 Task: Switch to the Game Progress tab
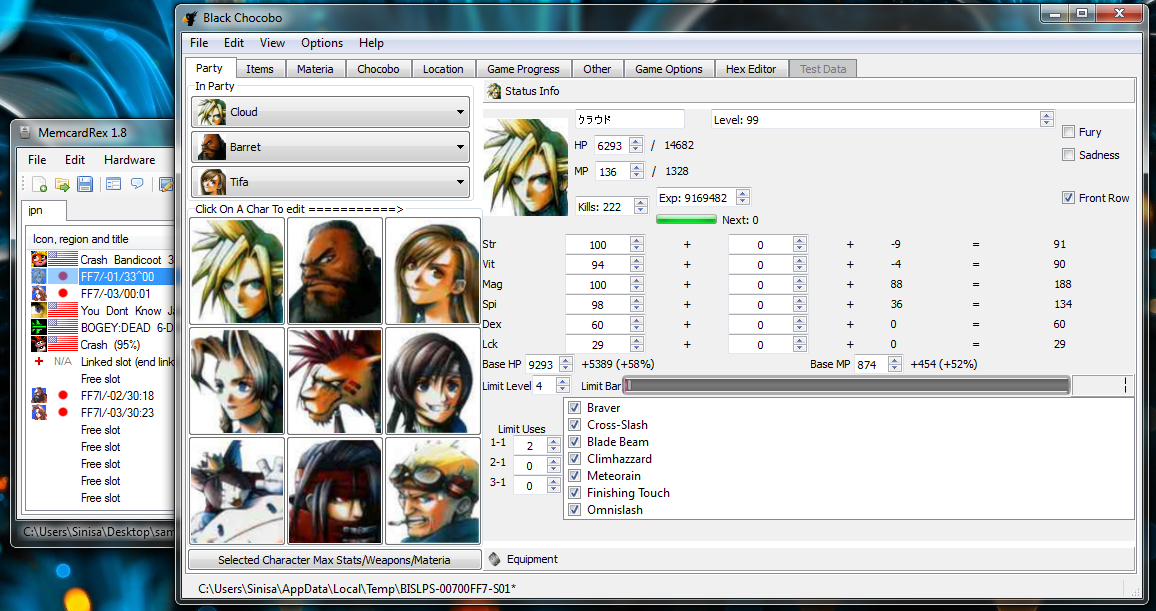(x=523, y=69)
